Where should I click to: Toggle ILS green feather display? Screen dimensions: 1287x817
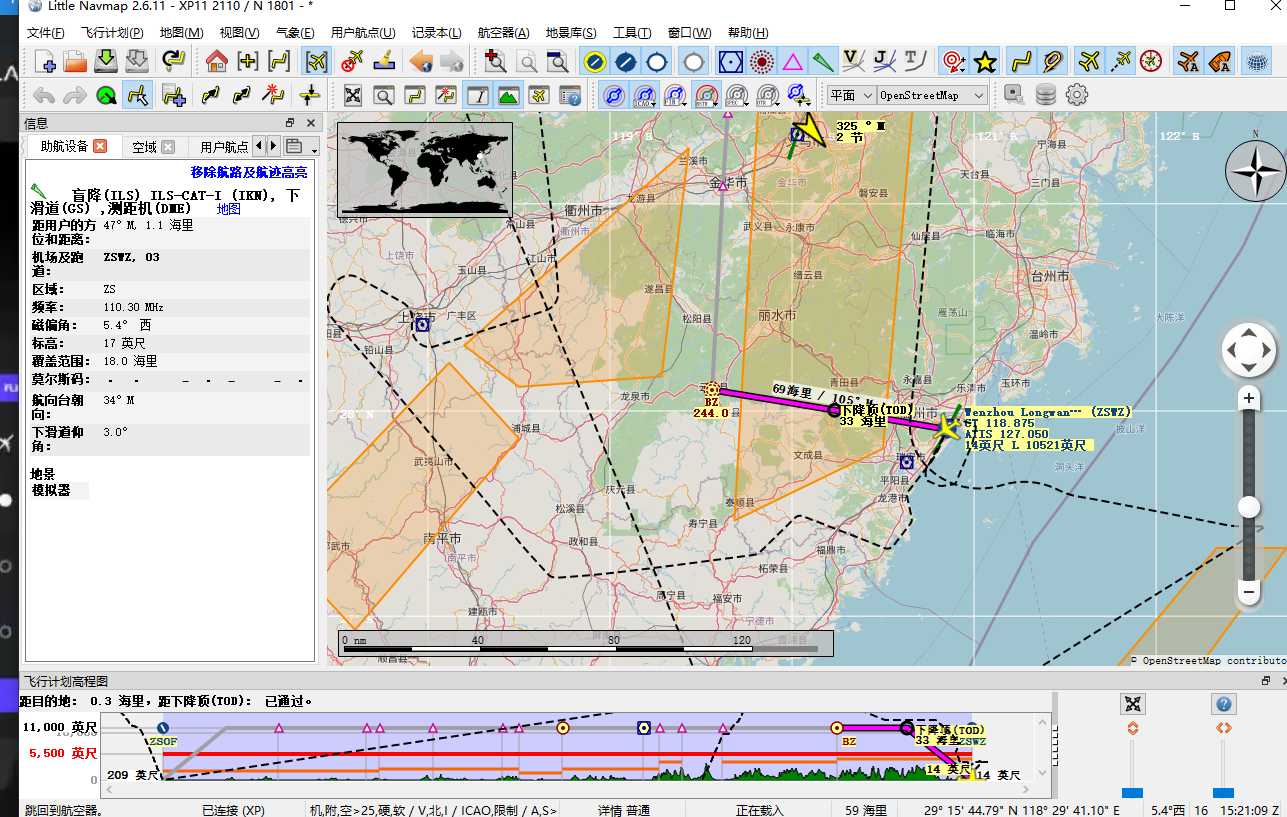coord(823,62)
